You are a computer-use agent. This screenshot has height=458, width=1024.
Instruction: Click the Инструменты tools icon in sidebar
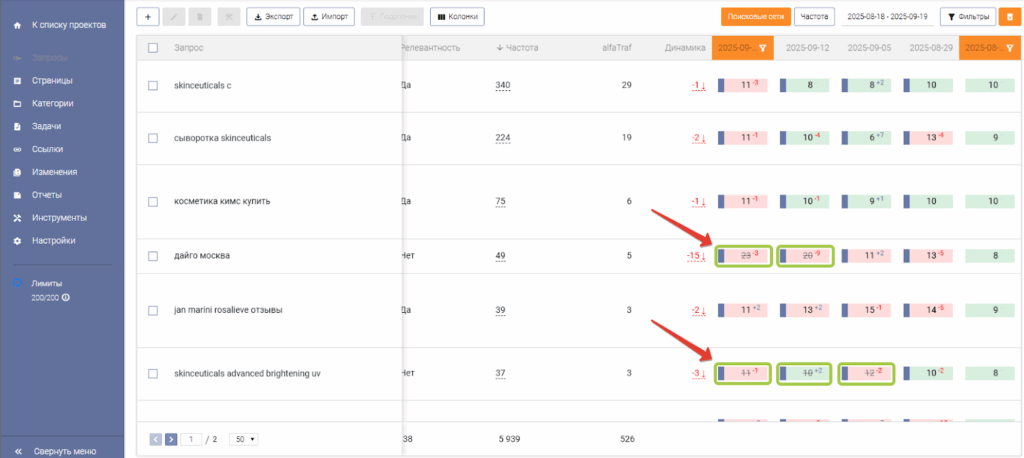tap(17, 218)
